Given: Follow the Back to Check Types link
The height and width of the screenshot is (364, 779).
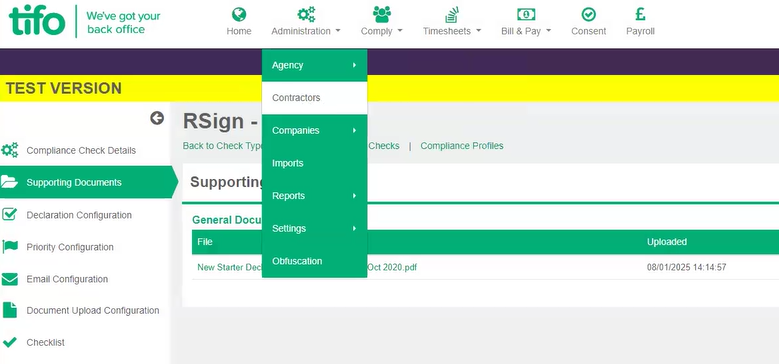Looking at the screenshot, I should pyautogui.click(x=223, y=146).
